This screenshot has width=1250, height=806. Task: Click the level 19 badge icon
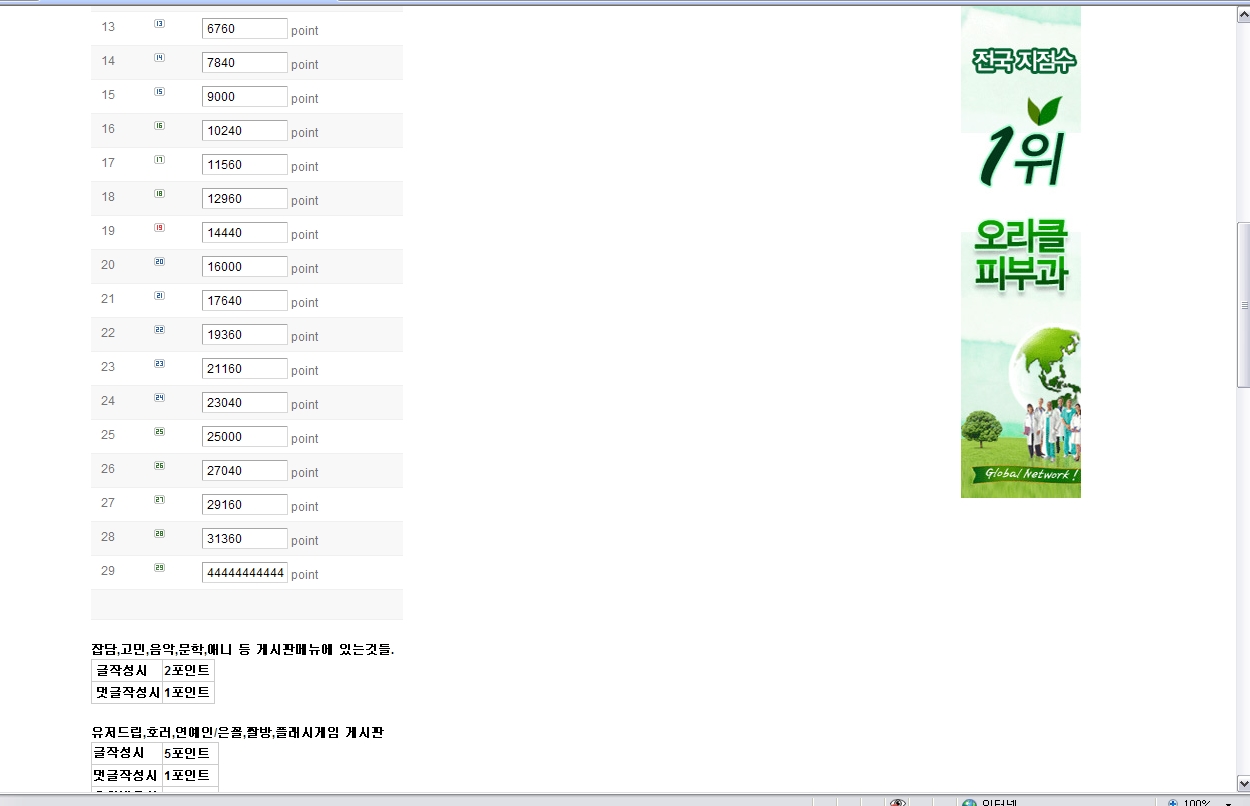159,227
